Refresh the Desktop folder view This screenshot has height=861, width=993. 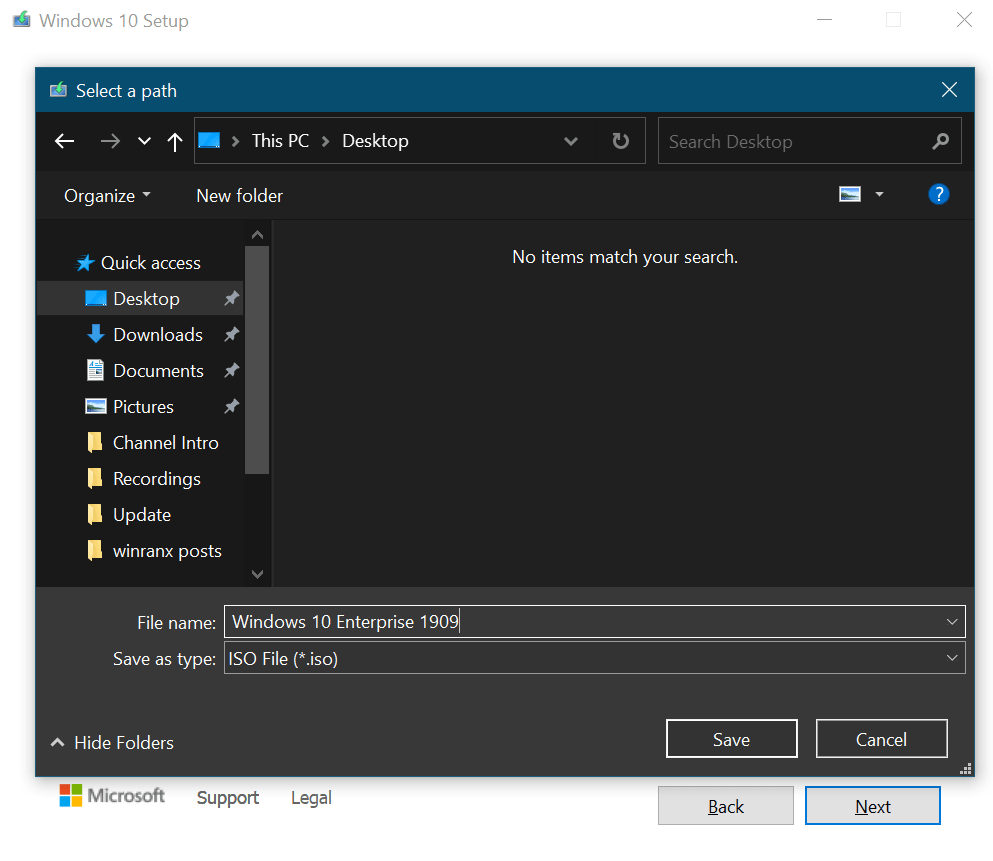tap(621, 141)
